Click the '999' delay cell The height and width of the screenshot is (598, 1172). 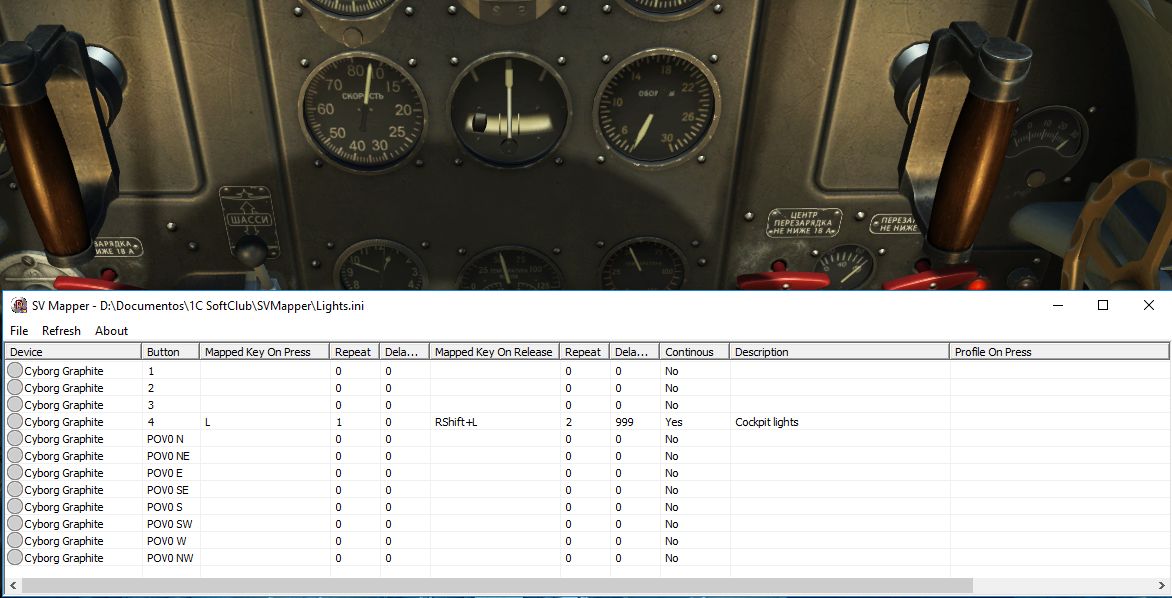click(635, 422)
